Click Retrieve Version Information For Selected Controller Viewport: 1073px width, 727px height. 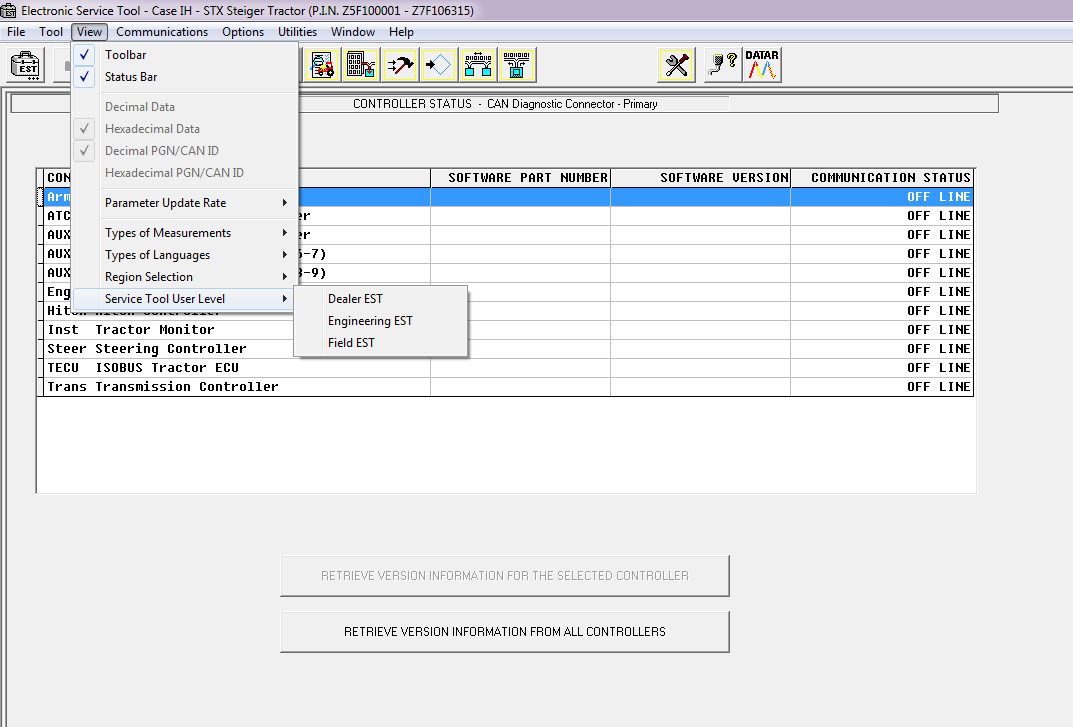pos(504,576)
